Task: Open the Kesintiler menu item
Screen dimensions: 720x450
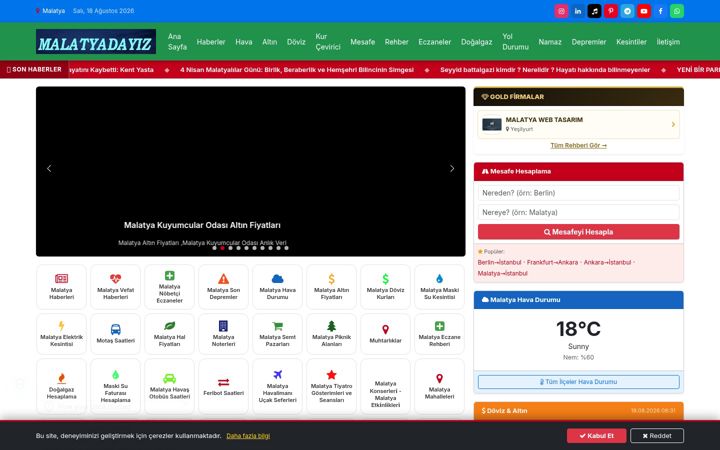Action: [x=631, y=42]
